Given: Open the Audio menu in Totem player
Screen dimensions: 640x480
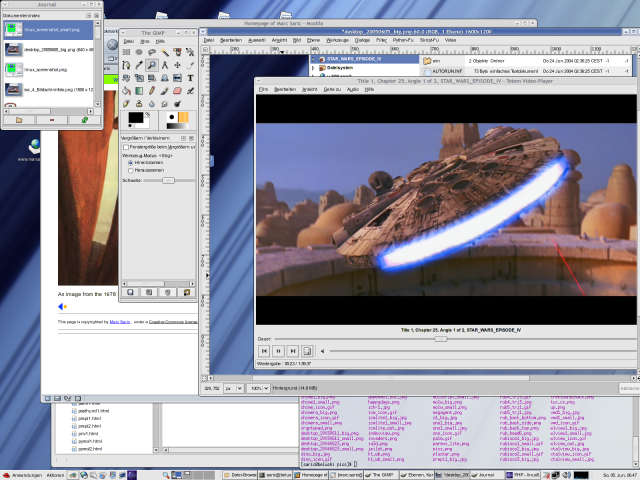Looking at the screenshot, I should coord(352,89).
